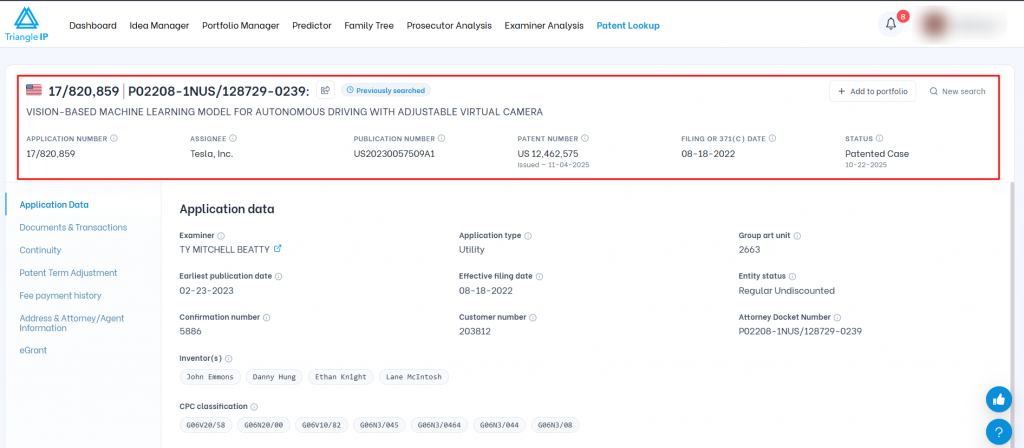
Task: Click assignee value Tesla, Inc.
Action: coord(212,153)
